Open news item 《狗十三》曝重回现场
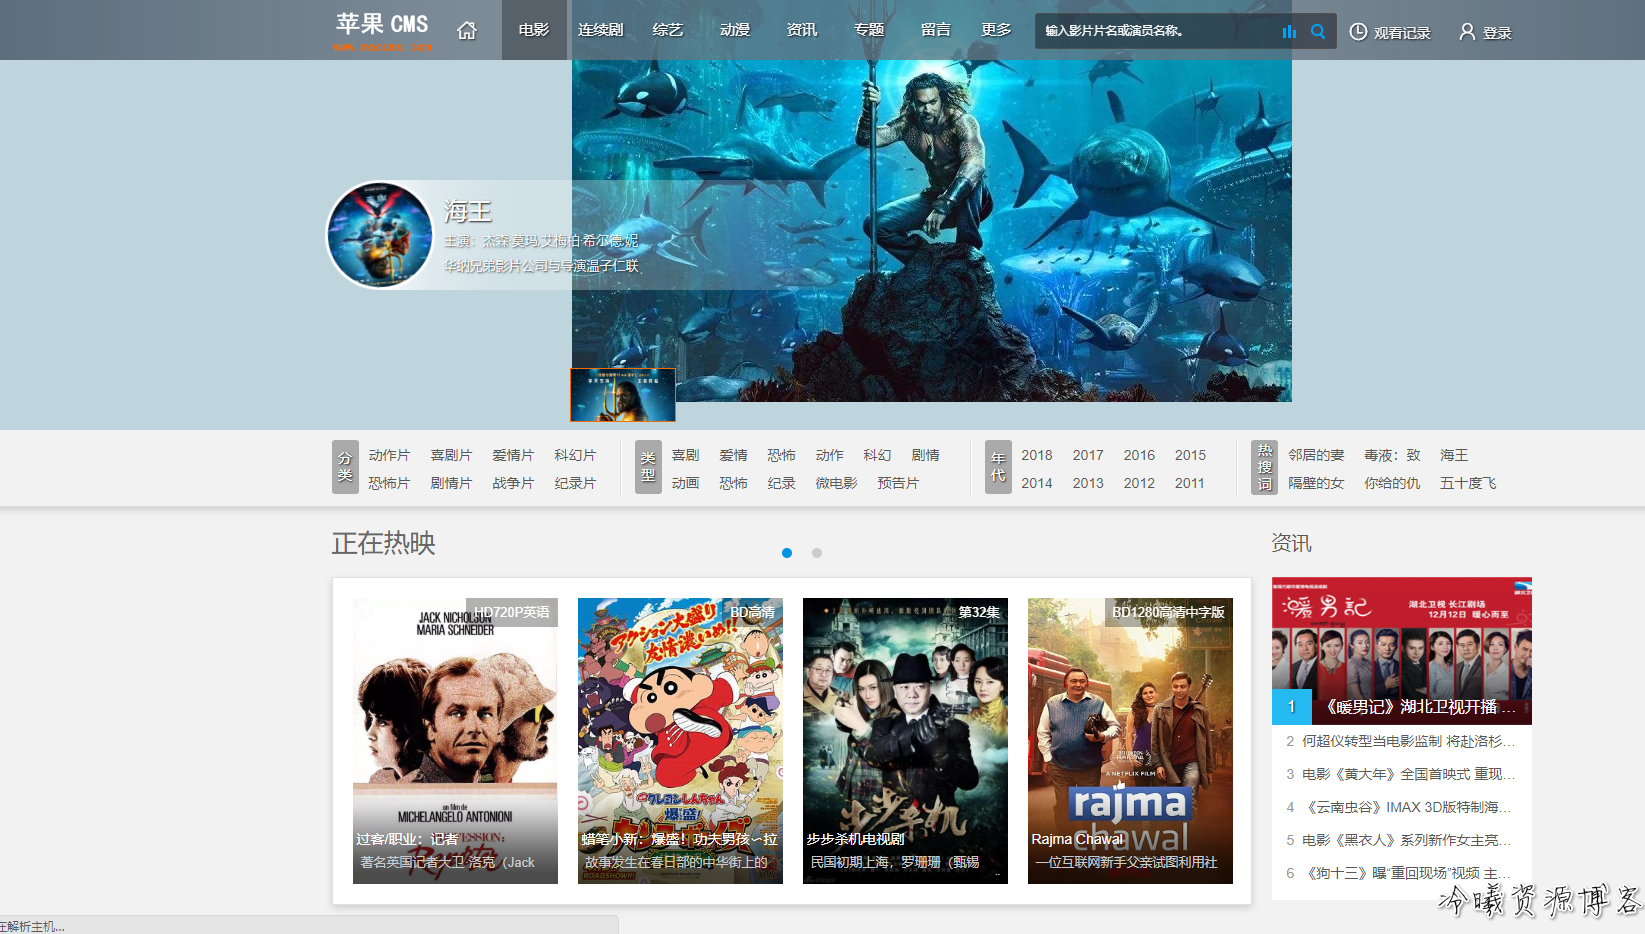This screenshot has width=1645, height=934. click(x=1408, y=873)
